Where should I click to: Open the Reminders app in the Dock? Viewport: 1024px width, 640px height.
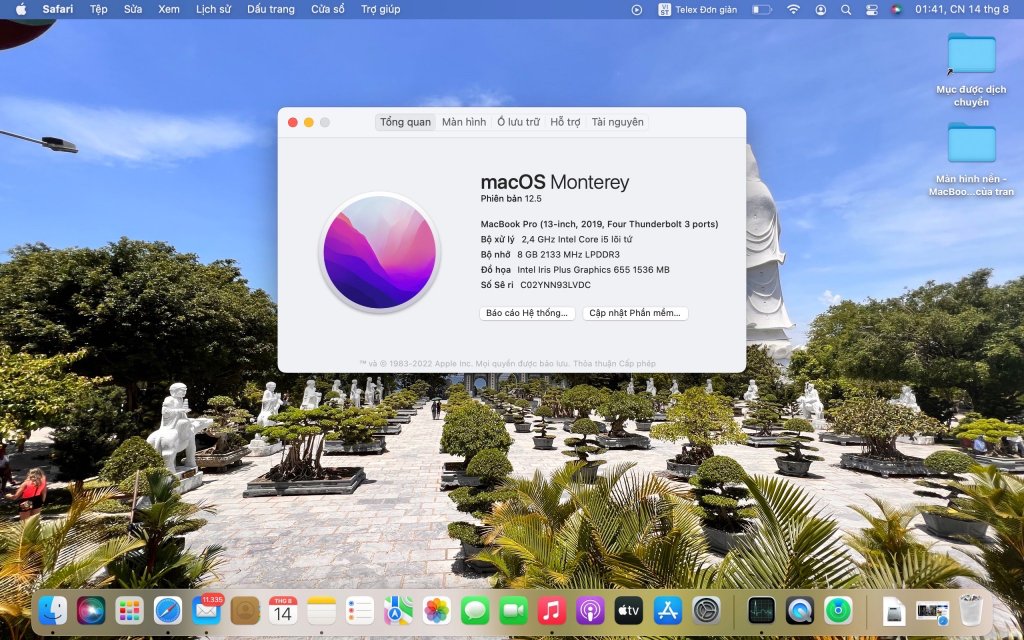(360, 611)
